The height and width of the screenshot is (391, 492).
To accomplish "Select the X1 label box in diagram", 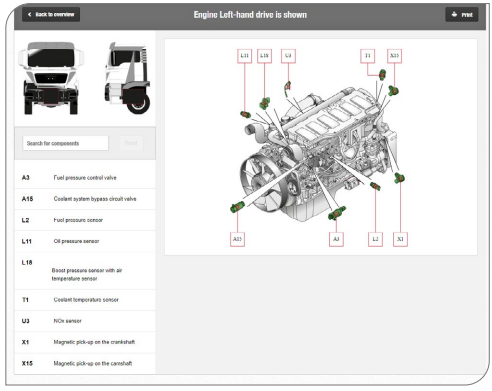I will pos(400,239).
